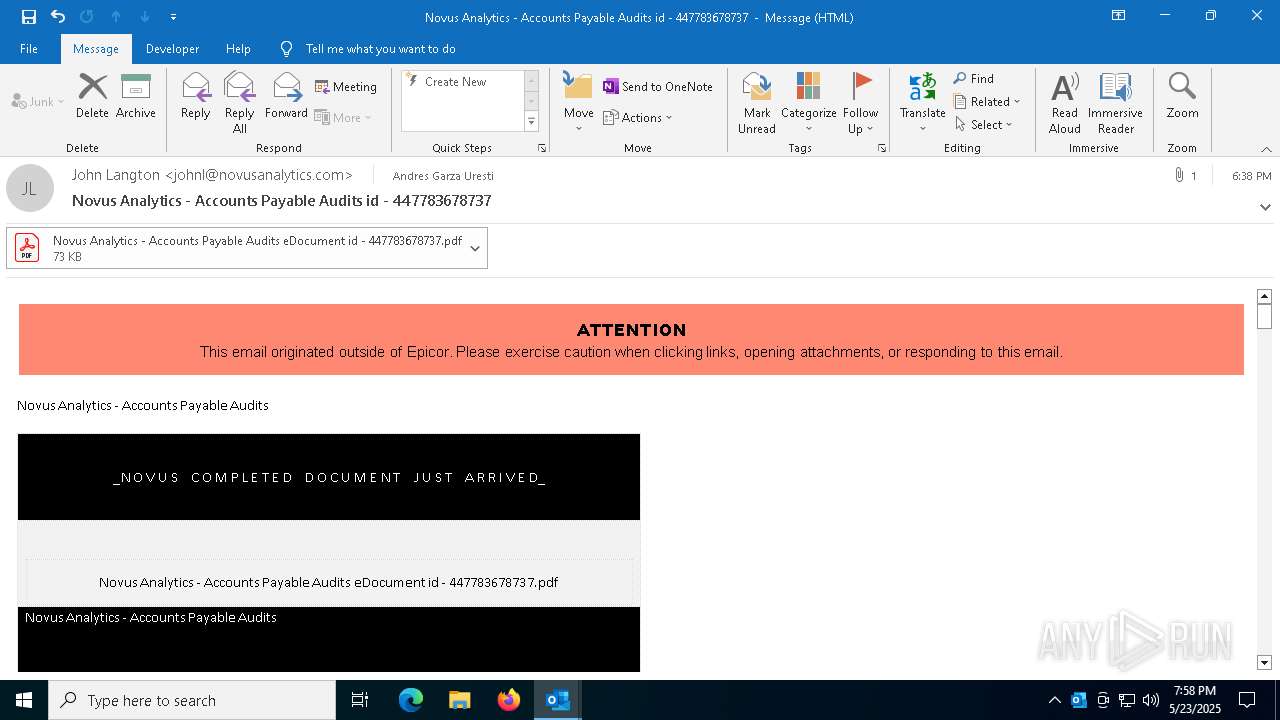This screenshot has width=1280, height=720.
Task: Delete this email message
Action: (x=92, y=97)
